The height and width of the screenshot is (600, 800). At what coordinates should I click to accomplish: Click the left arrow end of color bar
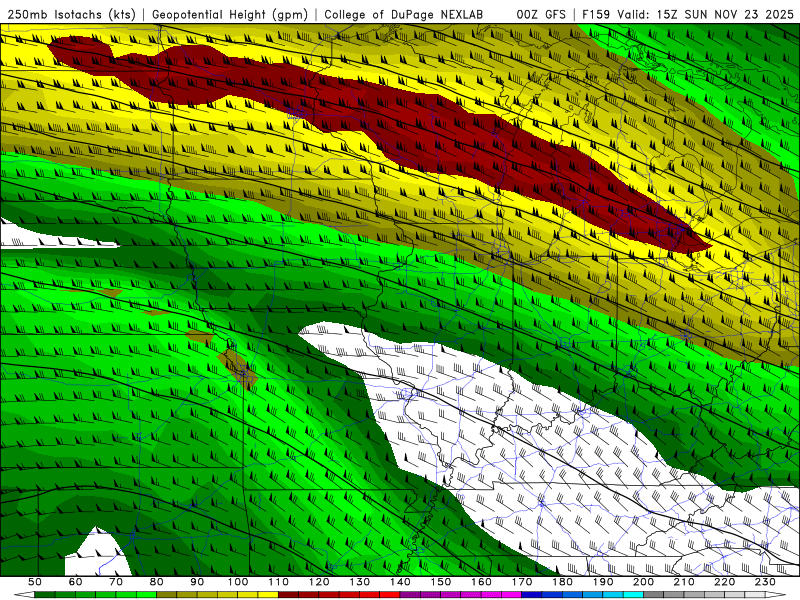(x=24, y=594)
